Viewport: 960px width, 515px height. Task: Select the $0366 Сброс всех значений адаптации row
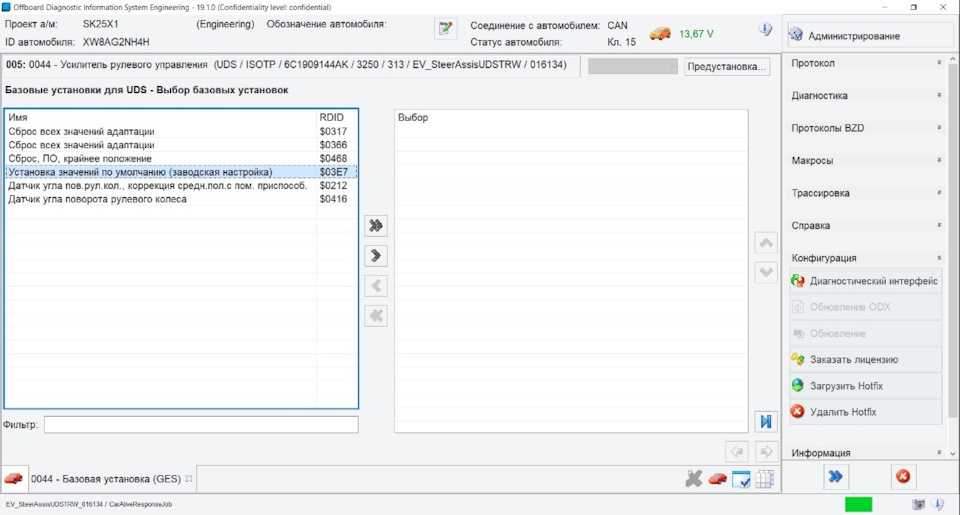(181, 145)
